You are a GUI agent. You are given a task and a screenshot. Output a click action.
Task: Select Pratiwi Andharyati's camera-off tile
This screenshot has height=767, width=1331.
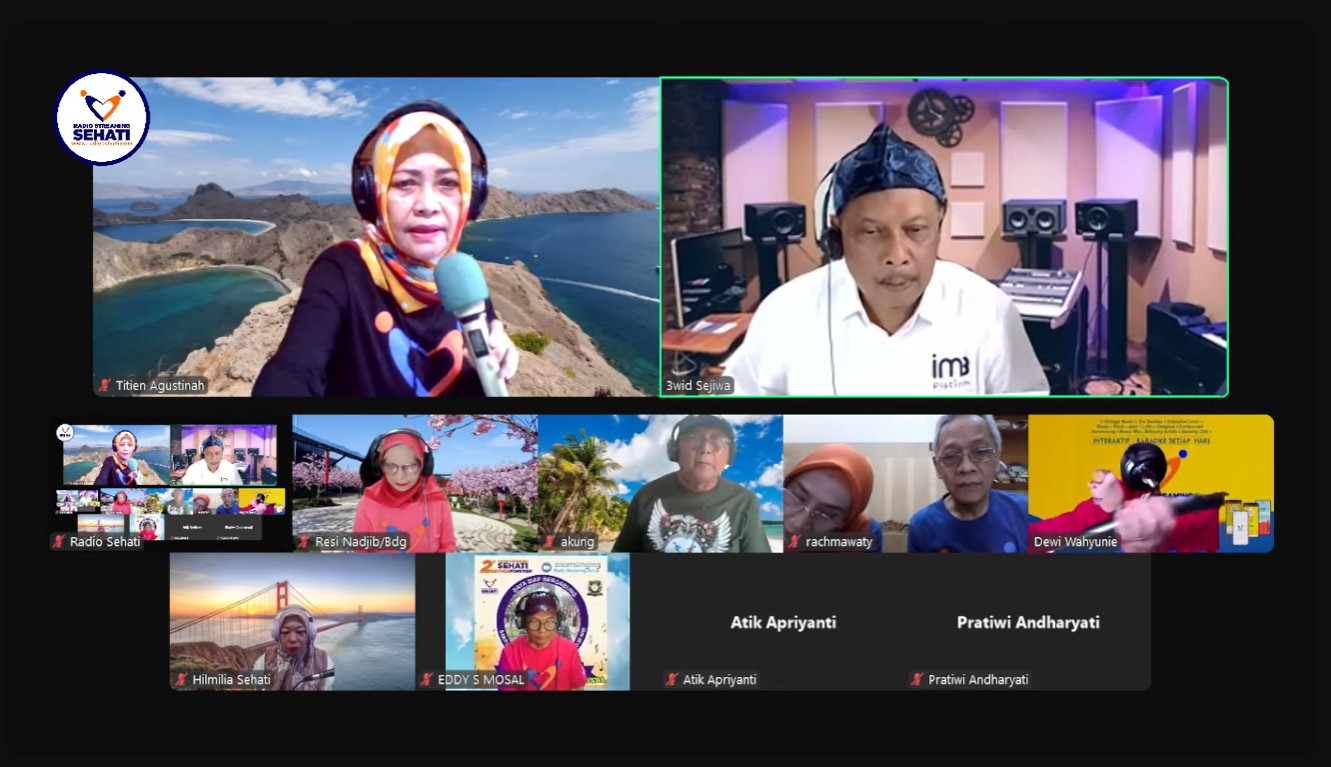[x=1028, y=622]
